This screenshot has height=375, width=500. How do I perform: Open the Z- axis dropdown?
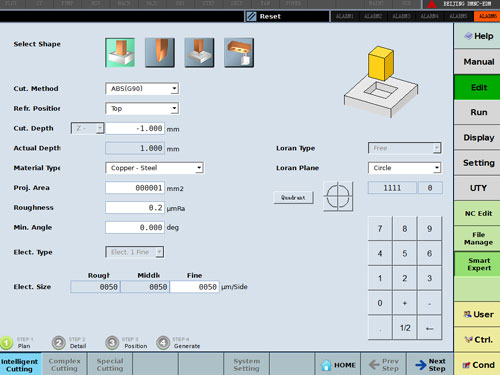[87, 128]
